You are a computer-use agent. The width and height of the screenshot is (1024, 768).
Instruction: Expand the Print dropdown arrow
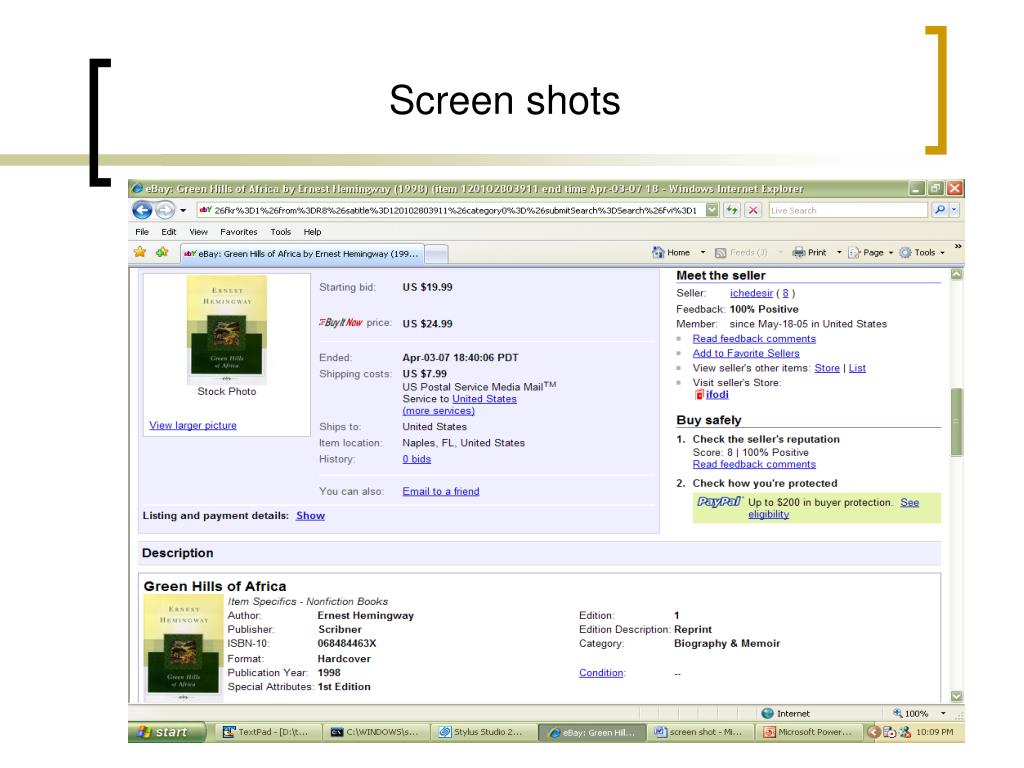tap(839, 252)
